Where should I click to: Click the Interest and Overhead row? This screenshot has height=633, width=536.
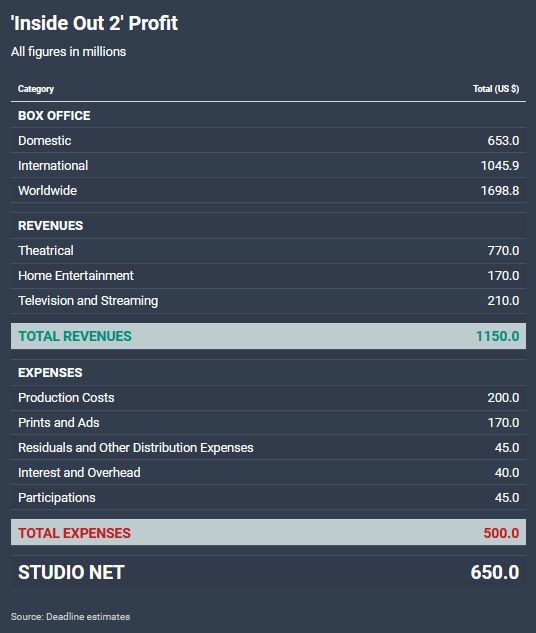(268, 473)
